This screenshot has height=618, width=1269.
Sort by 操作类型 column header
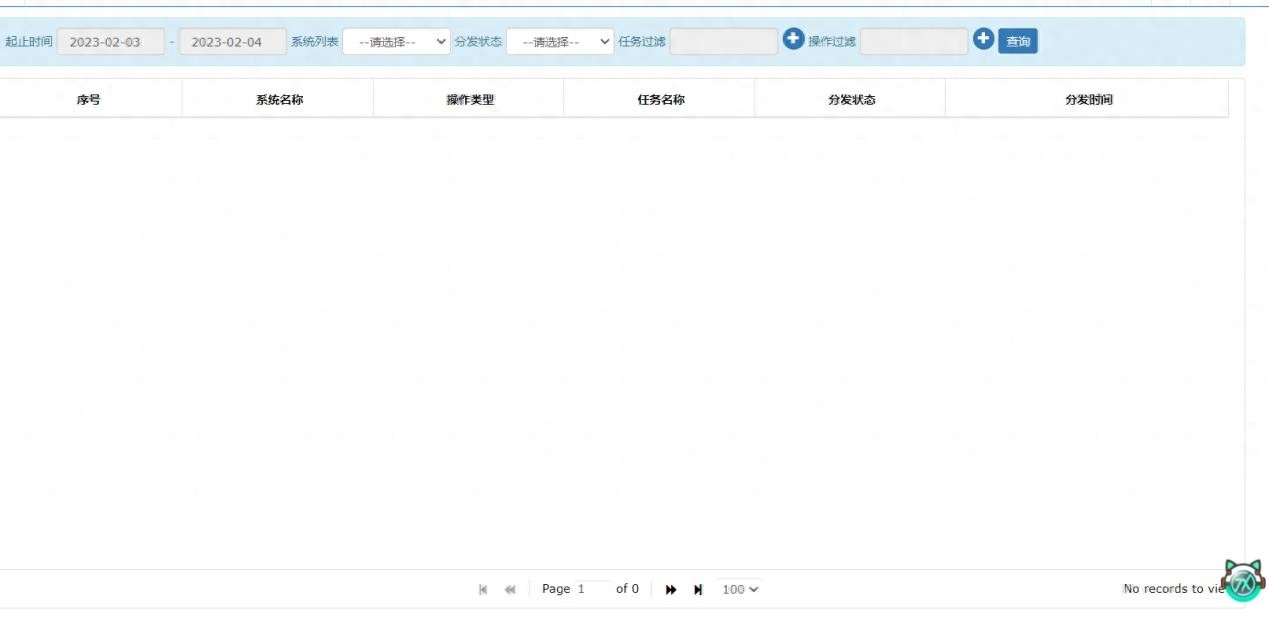[470, 100]
